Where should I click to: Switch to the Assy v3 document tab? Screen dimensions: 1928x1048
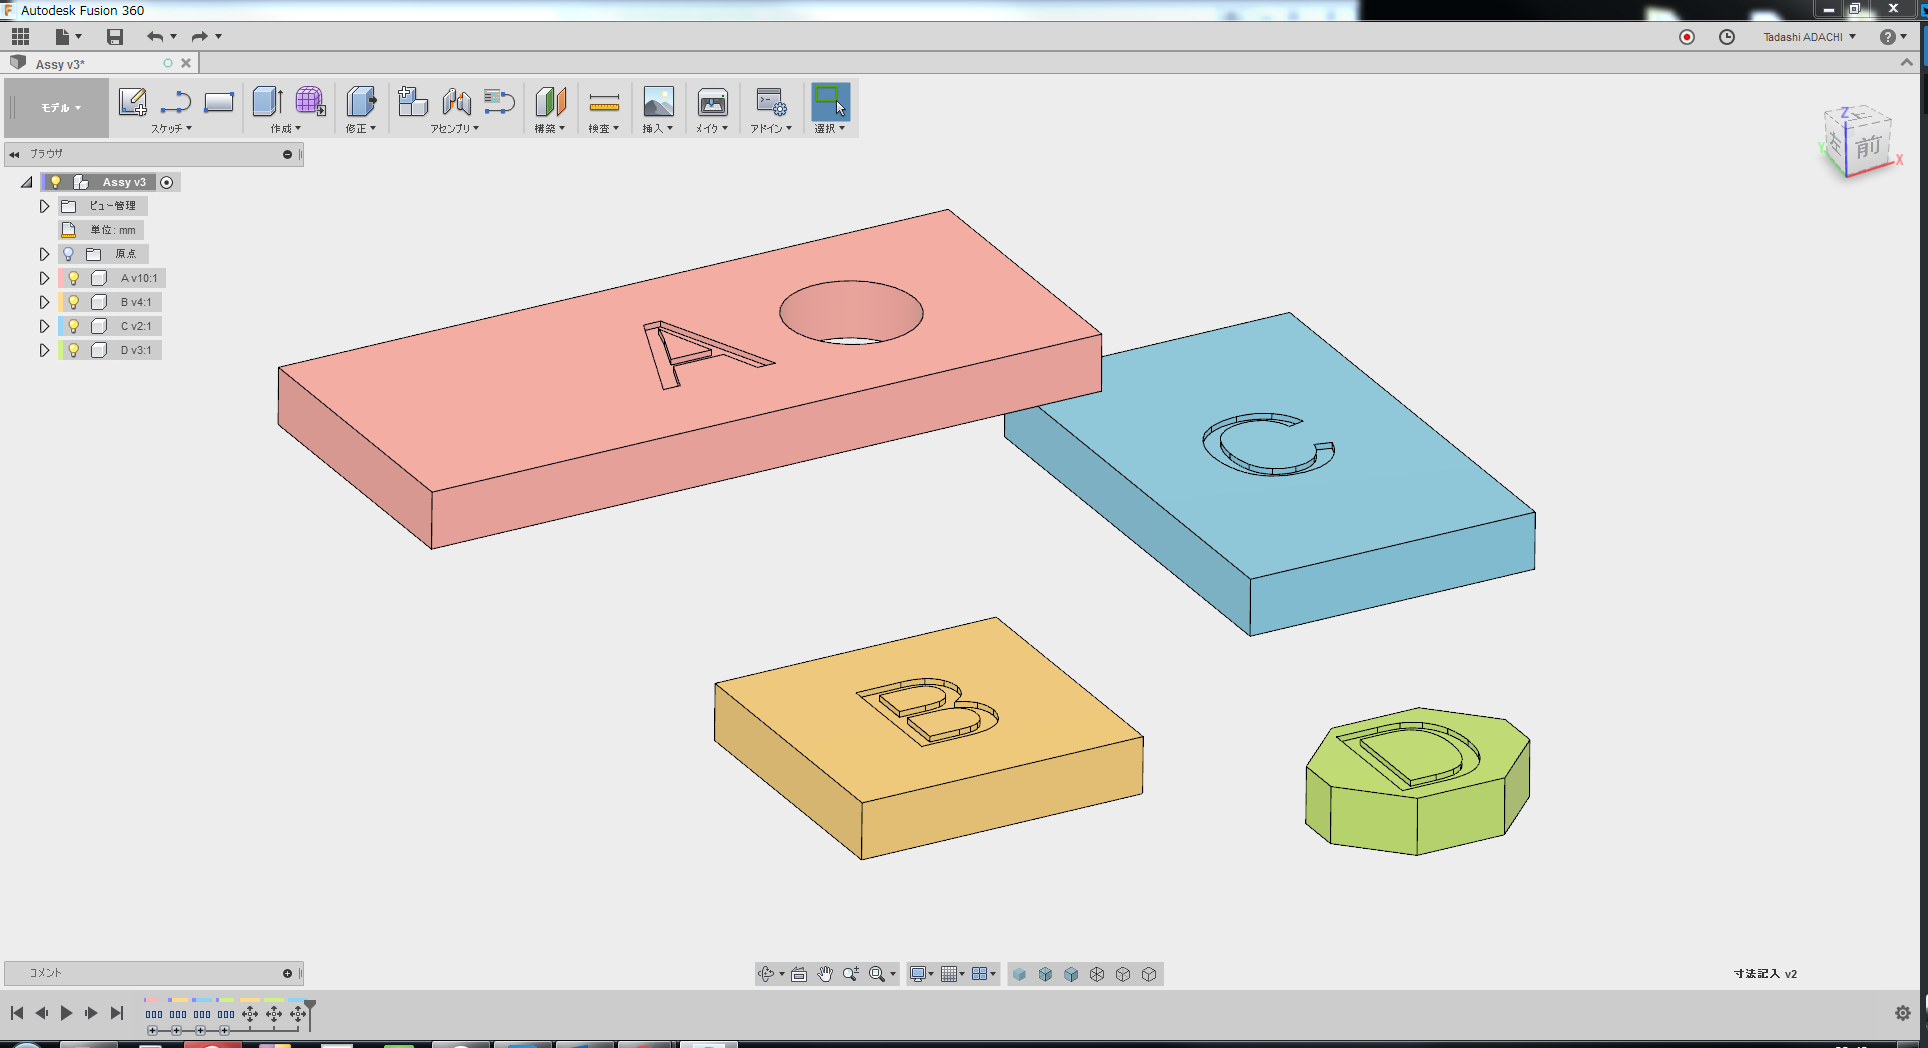point(62,64)
